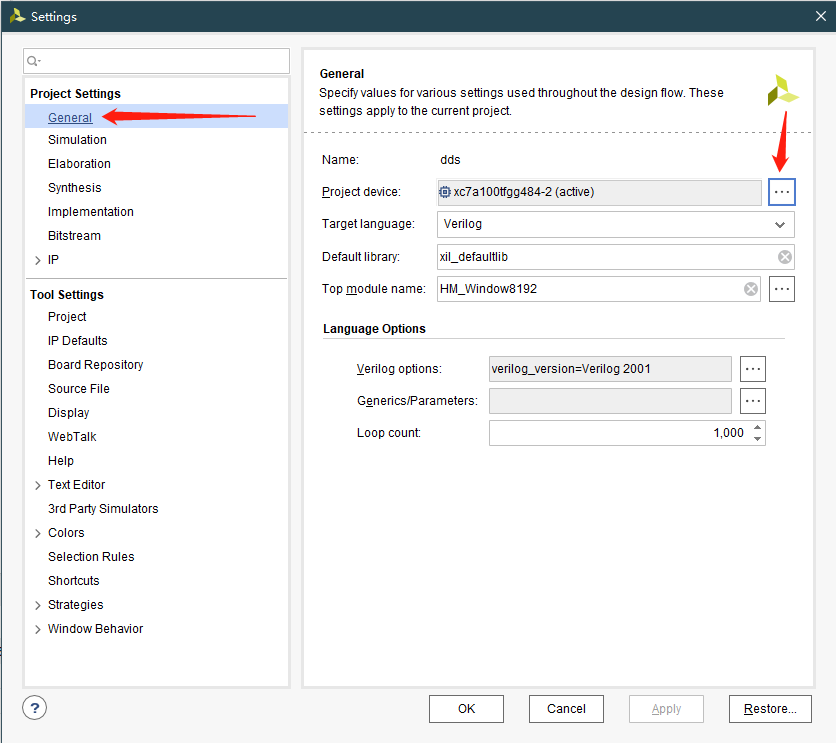
Task: Open Verilog options editor dialog
Action: (x=753, y=369)
